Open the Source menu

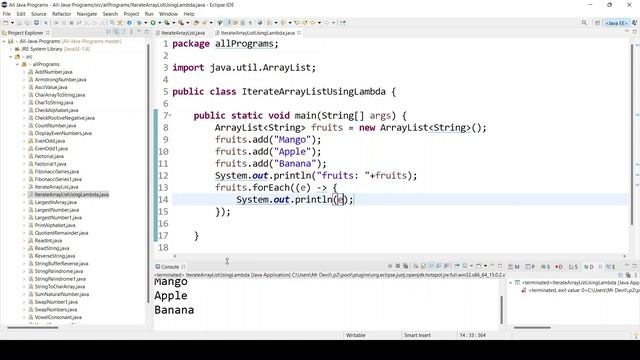click(39, 14)
